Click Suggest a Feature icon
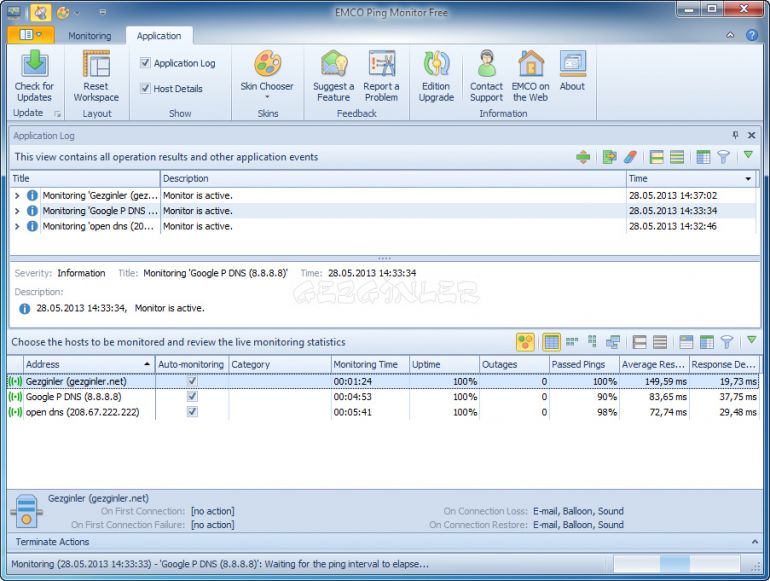Screen dimensions: 770x581 [x=334, y=64]
